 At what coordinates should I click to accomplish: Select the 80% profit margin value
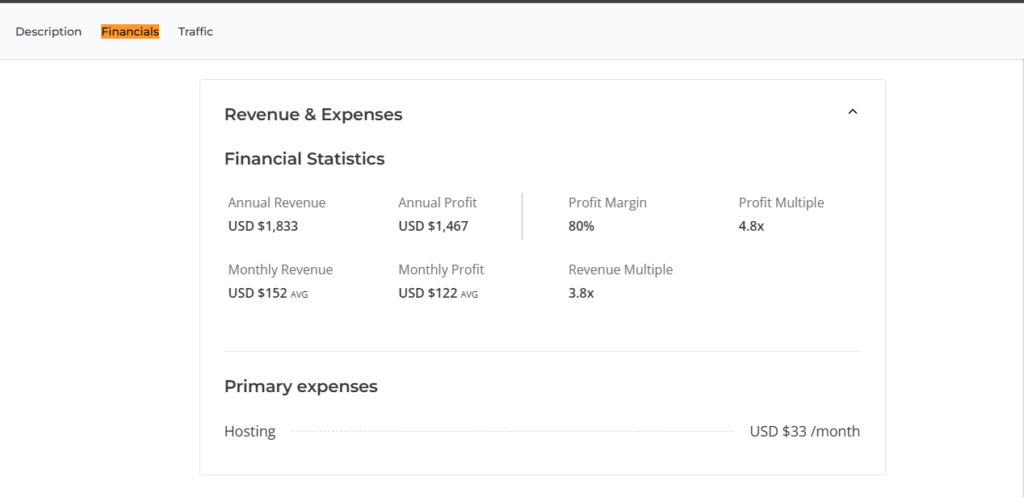coord(581,226)
